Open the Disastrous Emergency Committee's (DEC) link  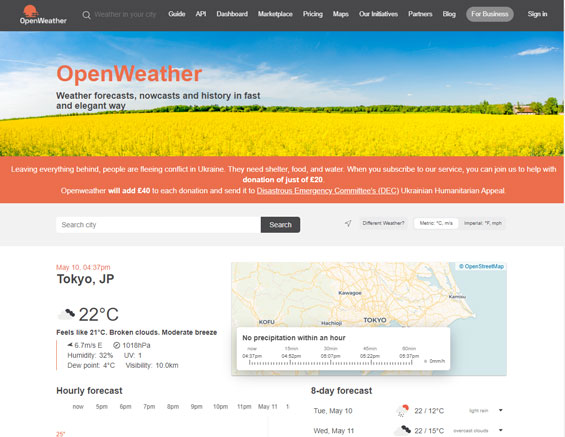pos(328,191)
